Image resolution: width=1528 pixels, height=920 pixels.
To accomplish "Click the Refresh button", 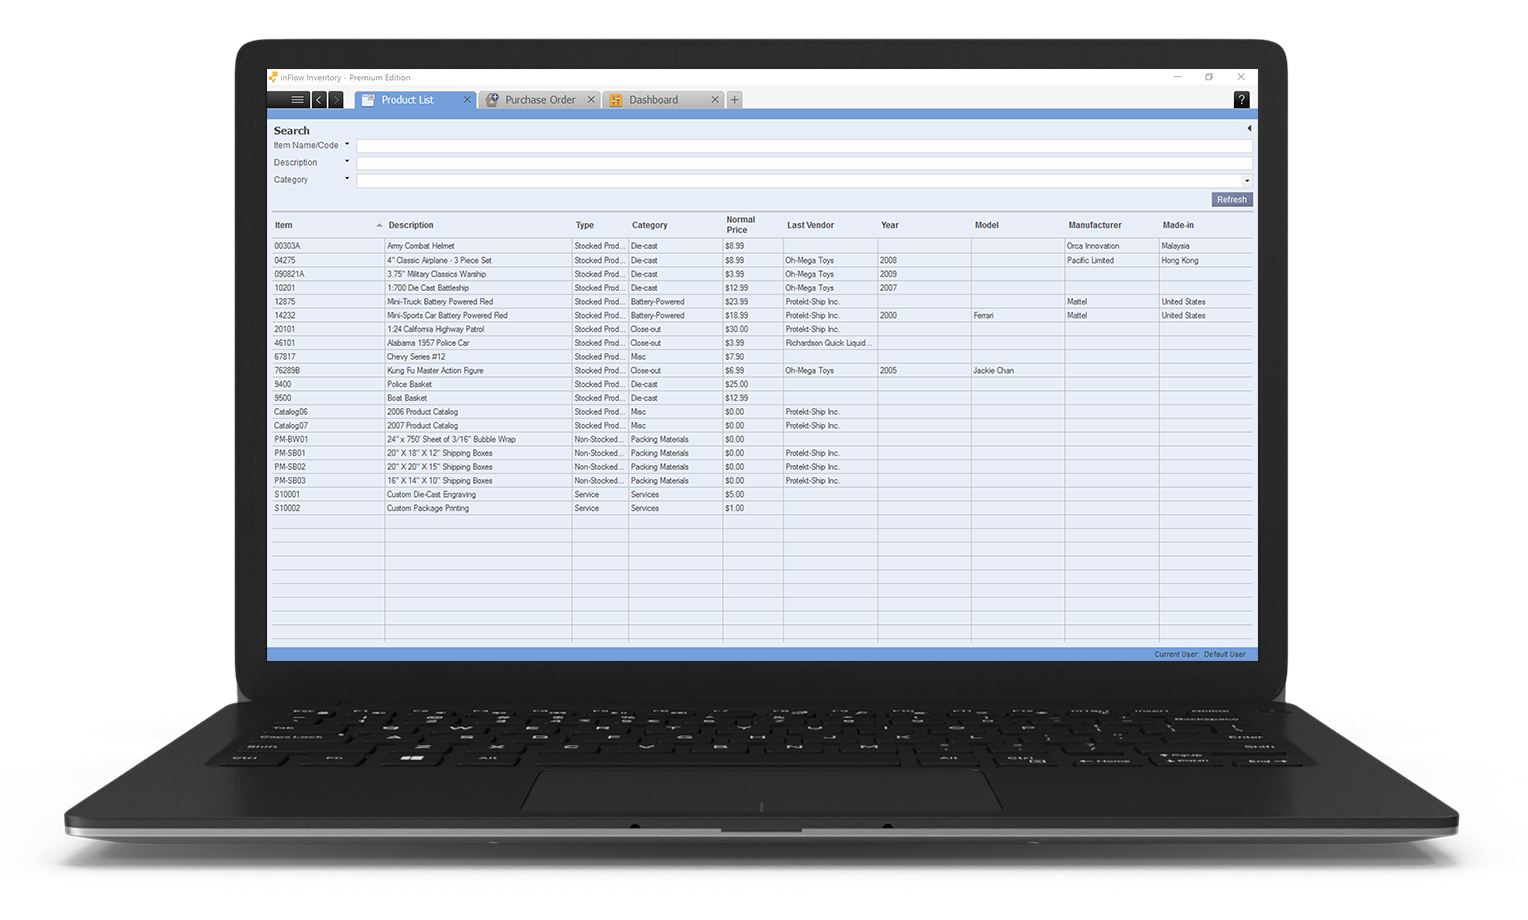I will pos(1232,199).
